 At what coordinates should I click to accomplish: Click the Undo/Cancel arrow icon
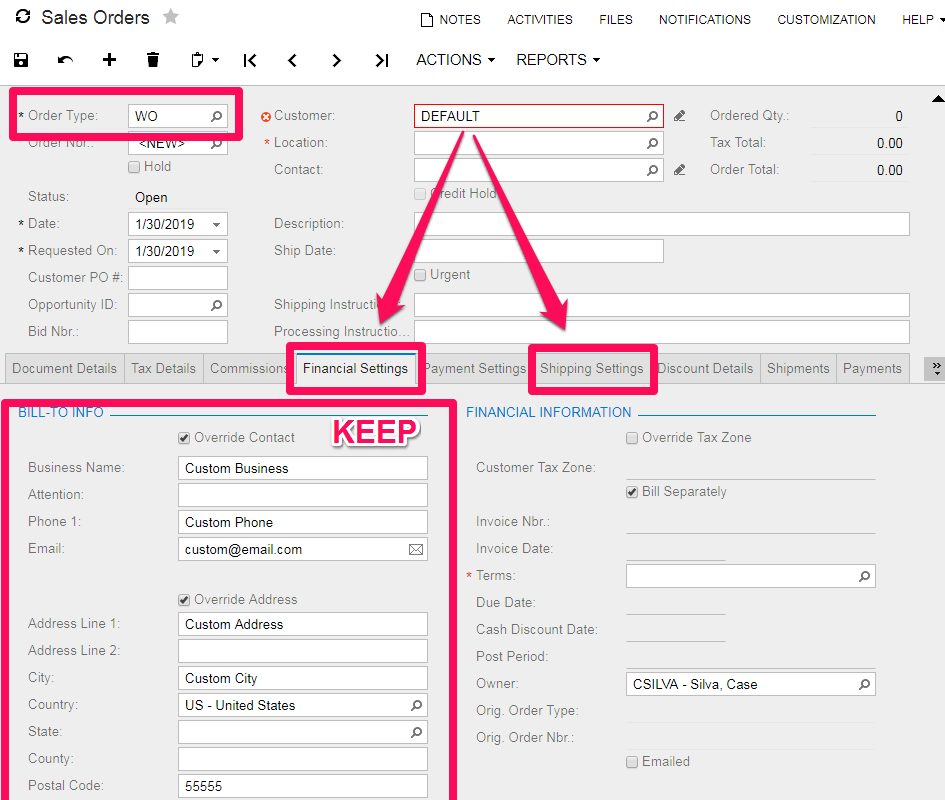pyautogui.click(x=66, y=60)
